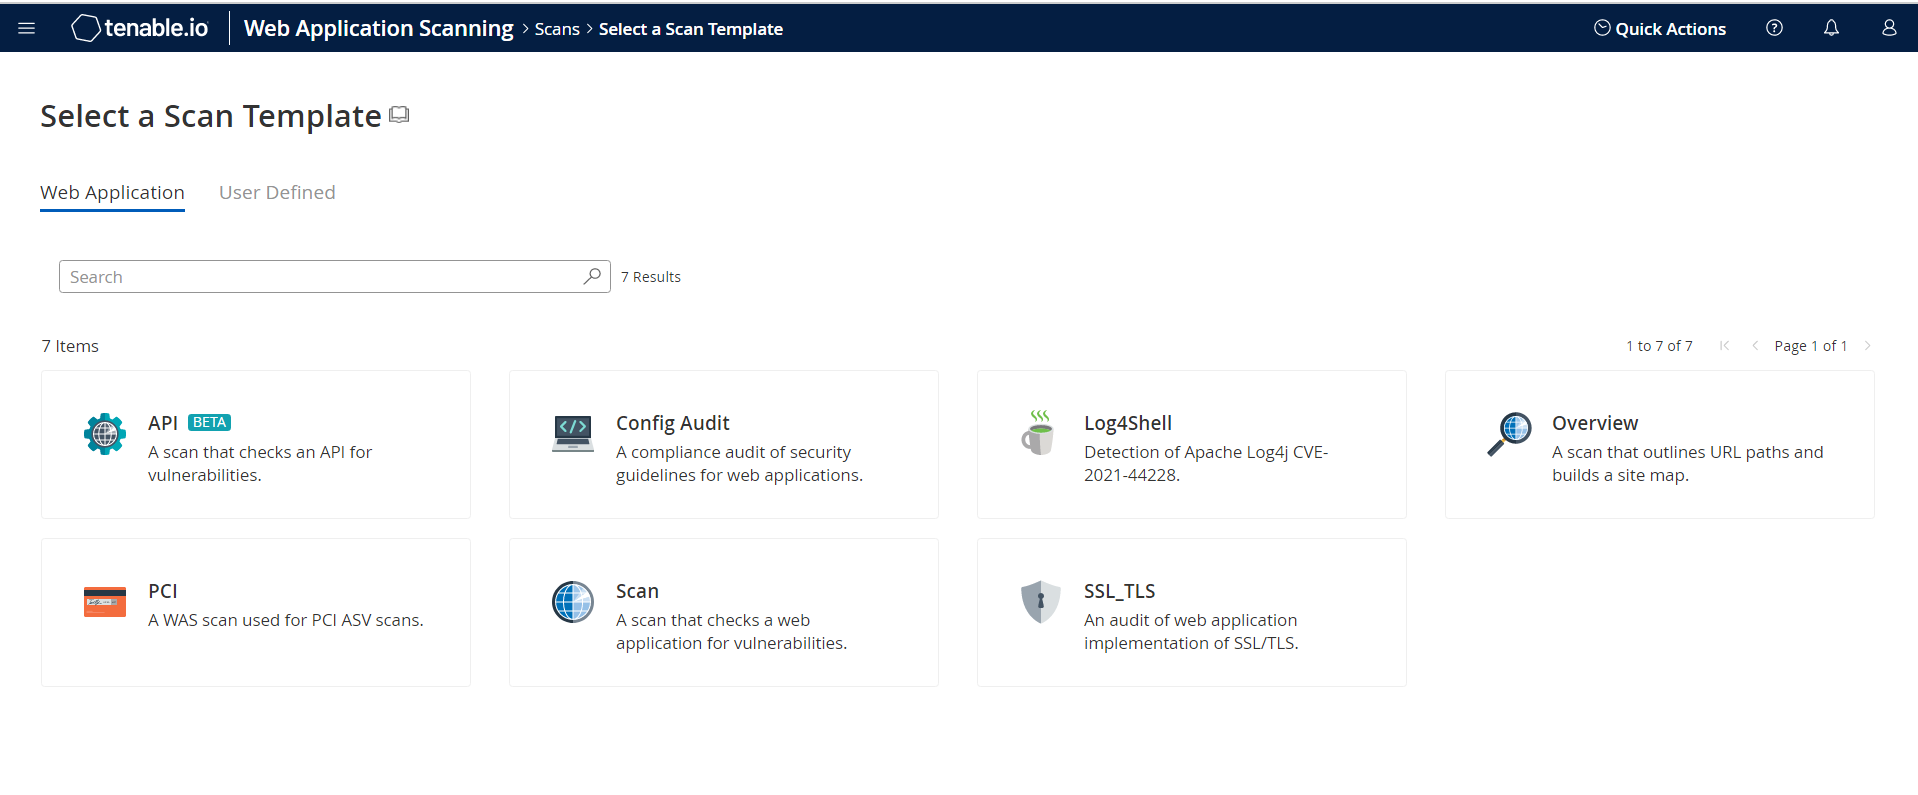
Task: Click the PCI ASV scans description
Action: coord(286,620)
